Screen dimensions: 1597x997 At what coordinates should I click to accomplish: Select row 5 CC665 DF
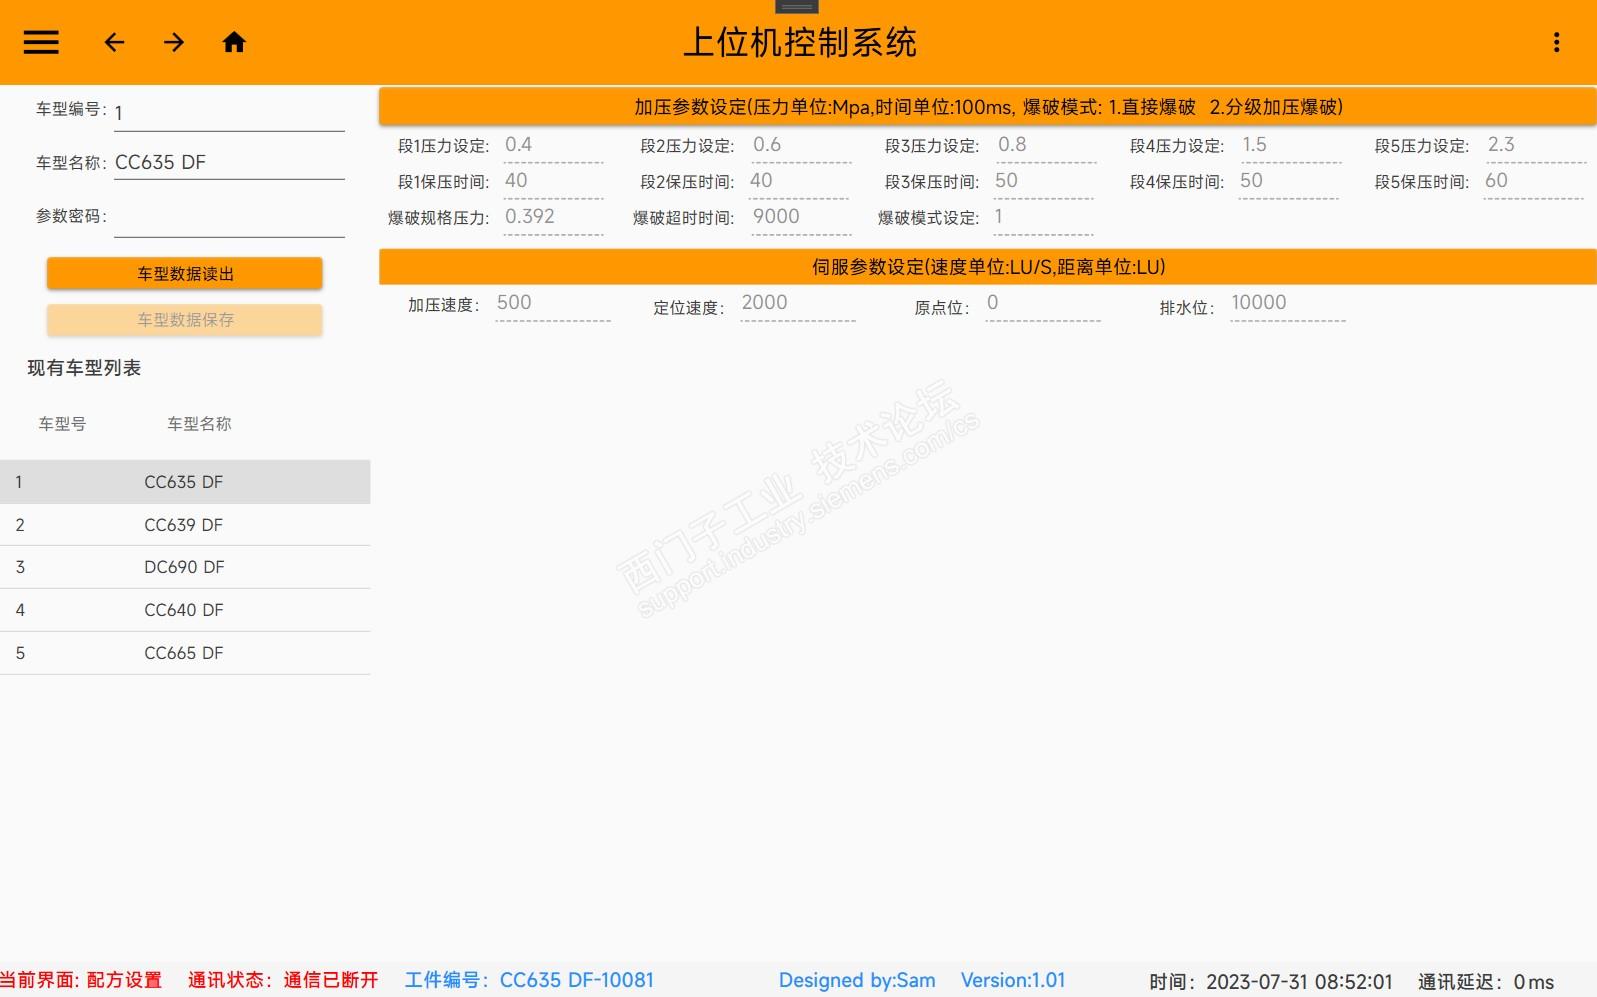(x=185, y=653)
